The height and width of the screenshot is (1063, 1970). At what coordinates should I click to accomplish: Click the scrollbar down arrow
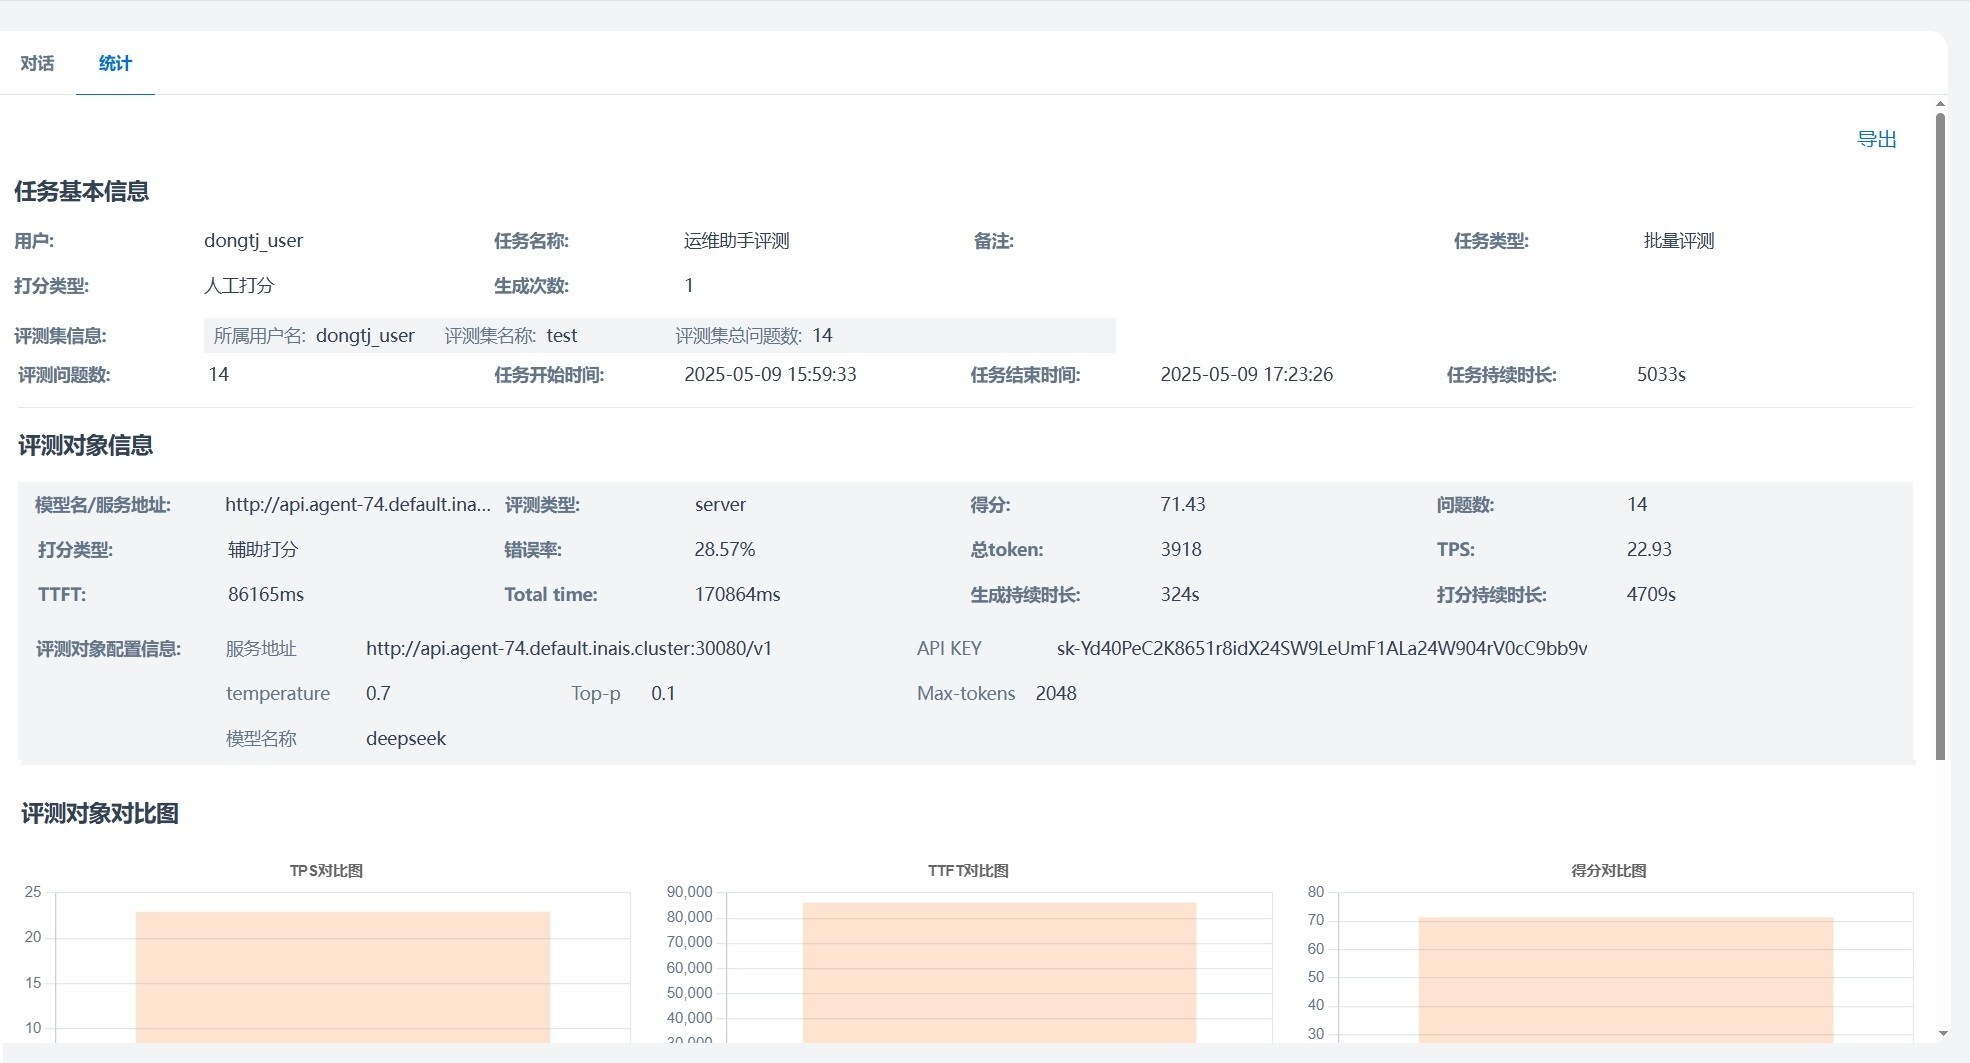coord(1942,1034)
